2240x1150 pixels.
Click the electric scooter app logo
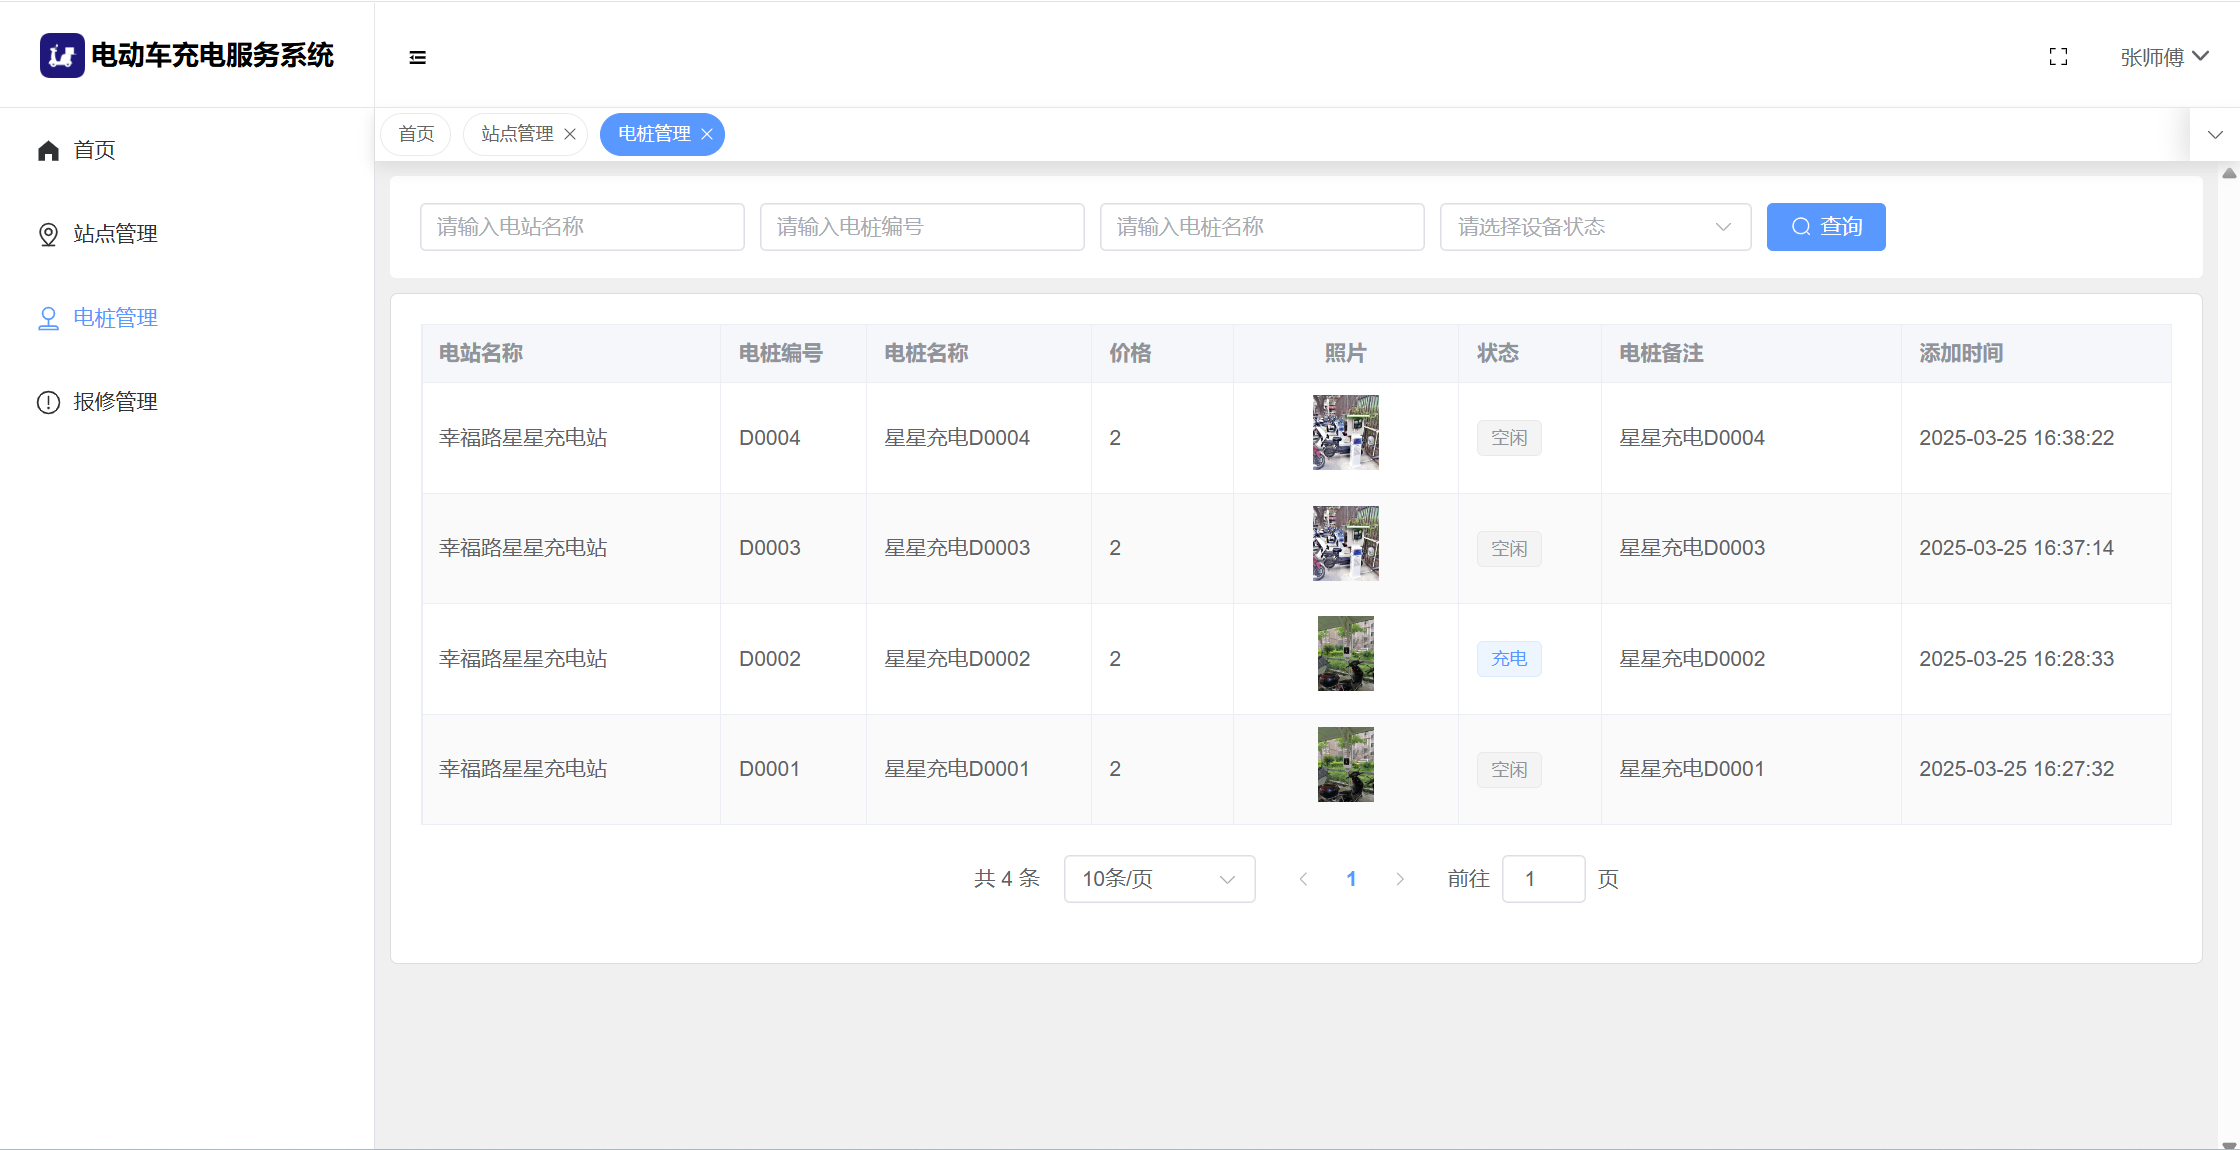point(62,56)
